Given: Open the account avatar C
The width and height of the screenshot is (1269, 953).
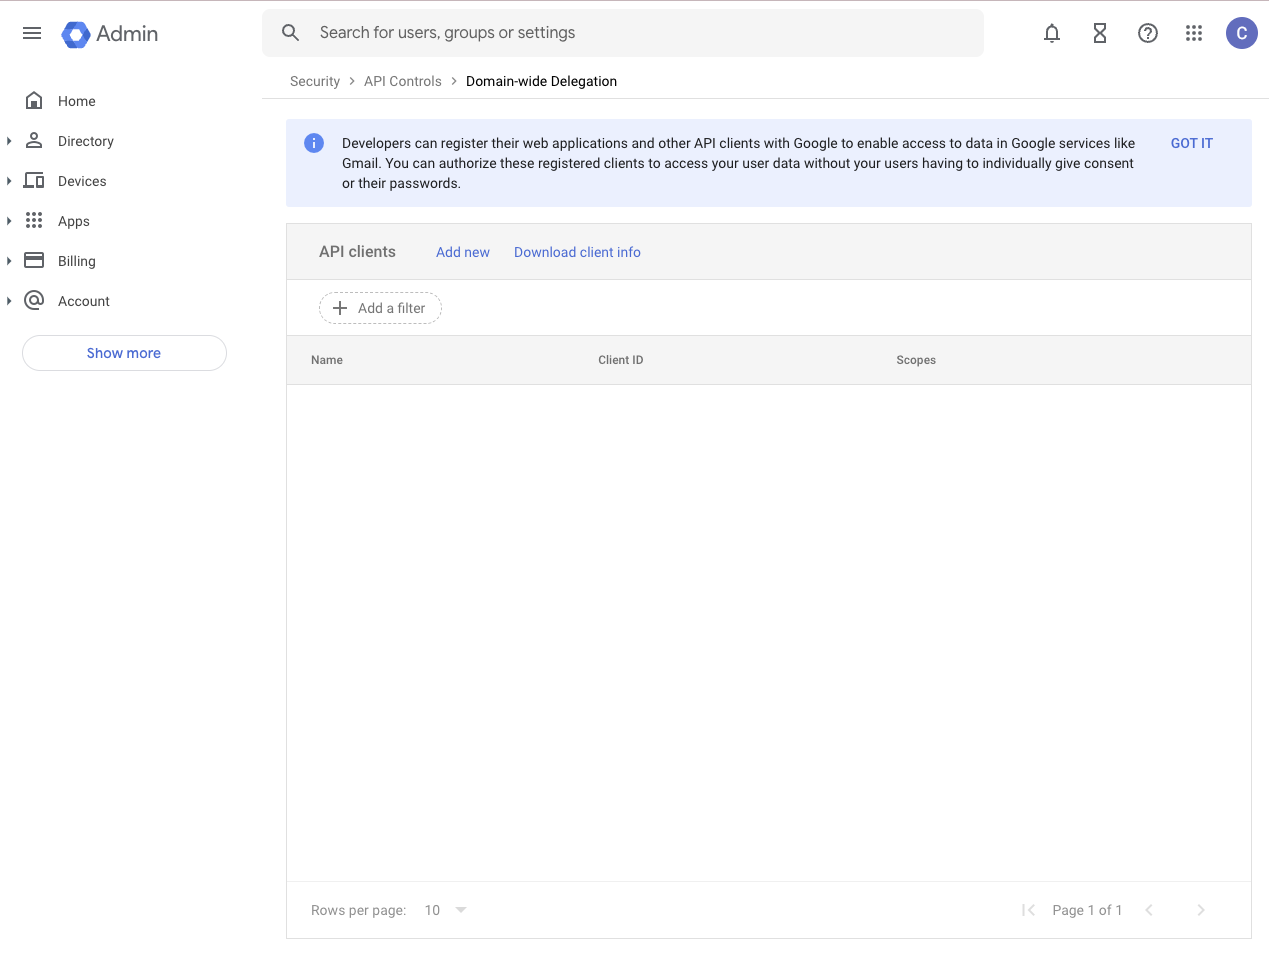Looking at the screenshot, I should click(1241, 33).
